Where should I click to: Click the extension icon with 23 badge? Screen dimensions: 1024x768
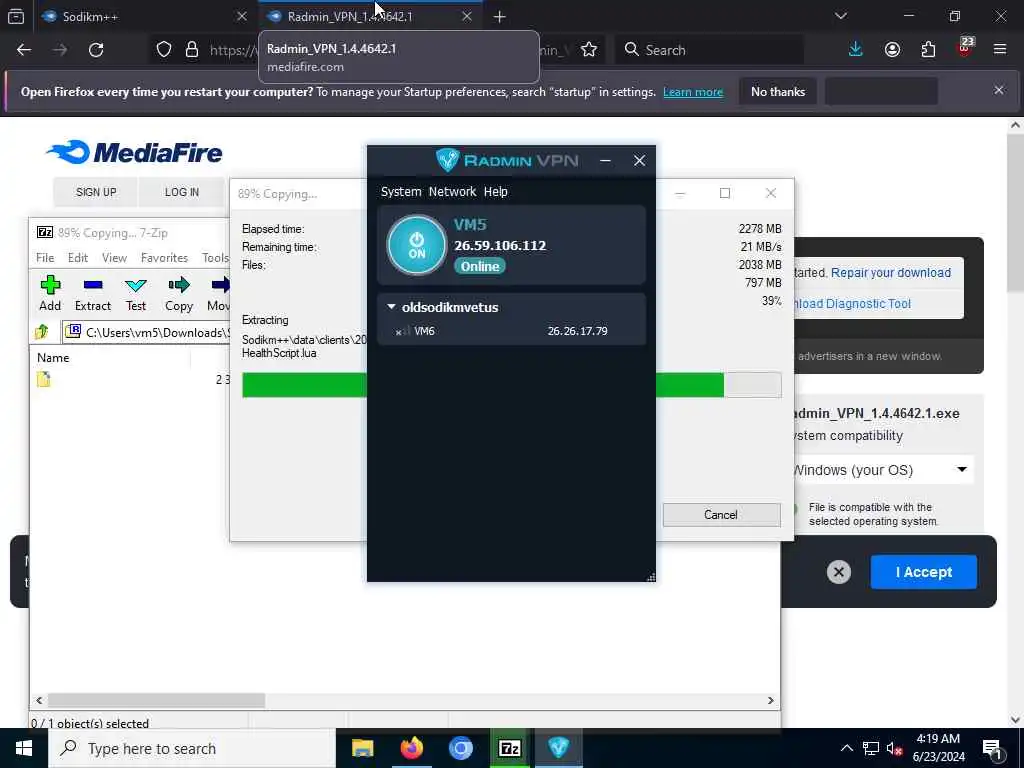965,48
